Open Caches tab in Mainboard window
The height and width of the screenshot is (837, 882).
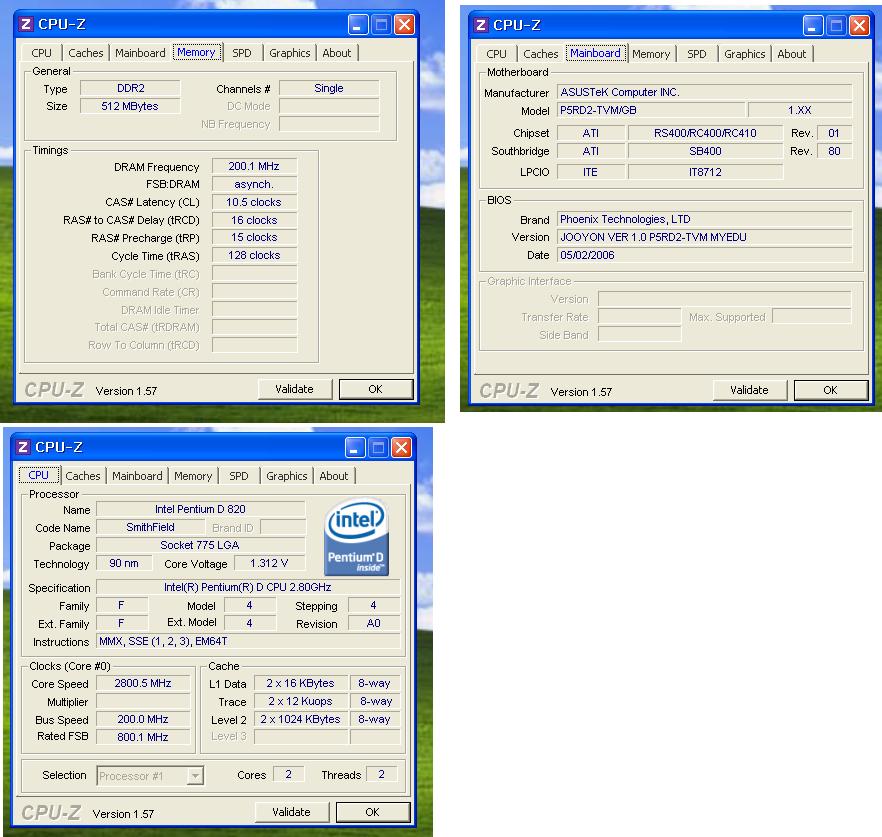point(541,54)
